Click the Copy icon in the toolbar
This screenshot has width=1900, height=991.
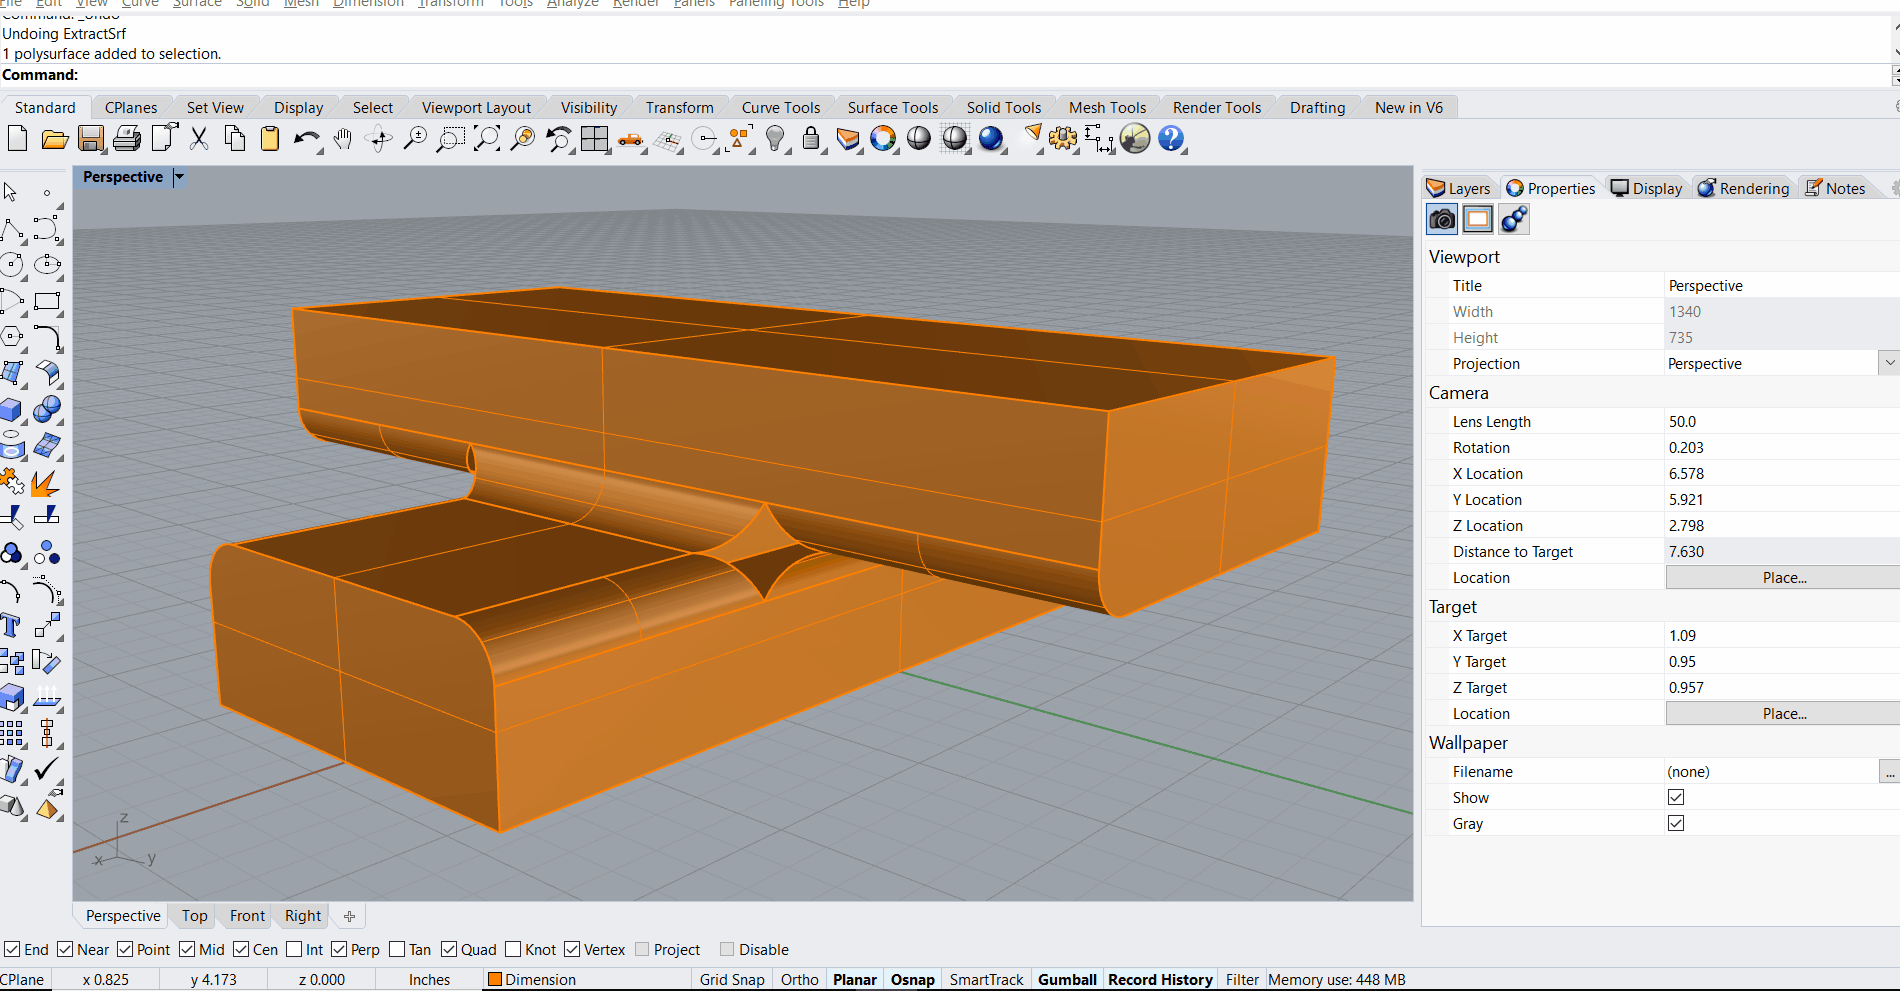235,139
